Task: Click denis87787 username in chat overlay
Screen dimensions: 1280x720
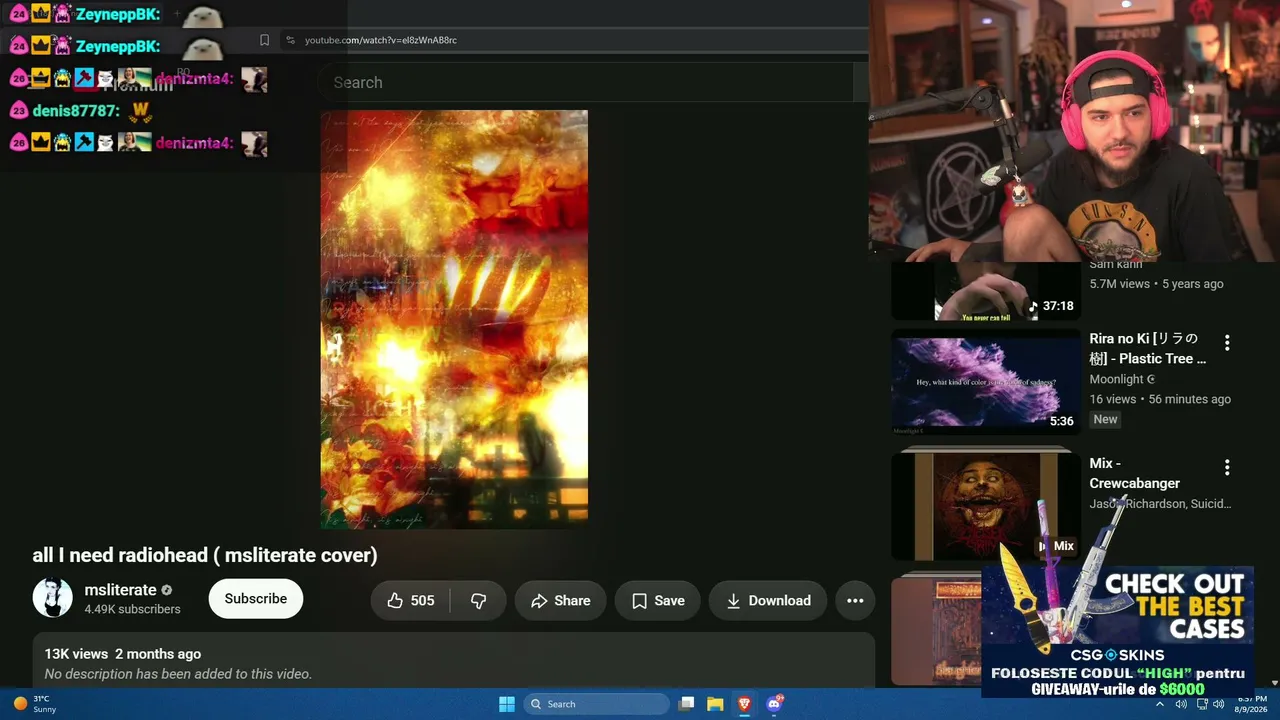Action: (x=75, y=111)
